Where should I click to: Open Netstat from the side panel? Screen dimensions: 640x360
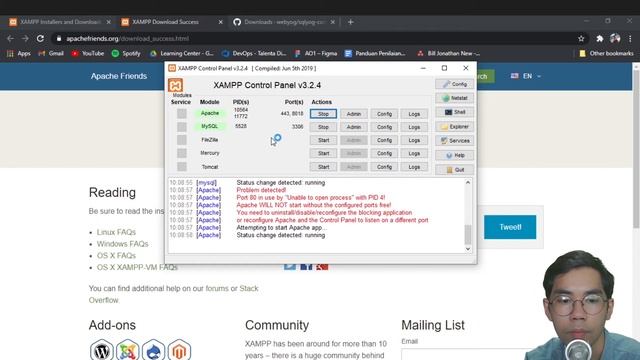coord(454,98)
